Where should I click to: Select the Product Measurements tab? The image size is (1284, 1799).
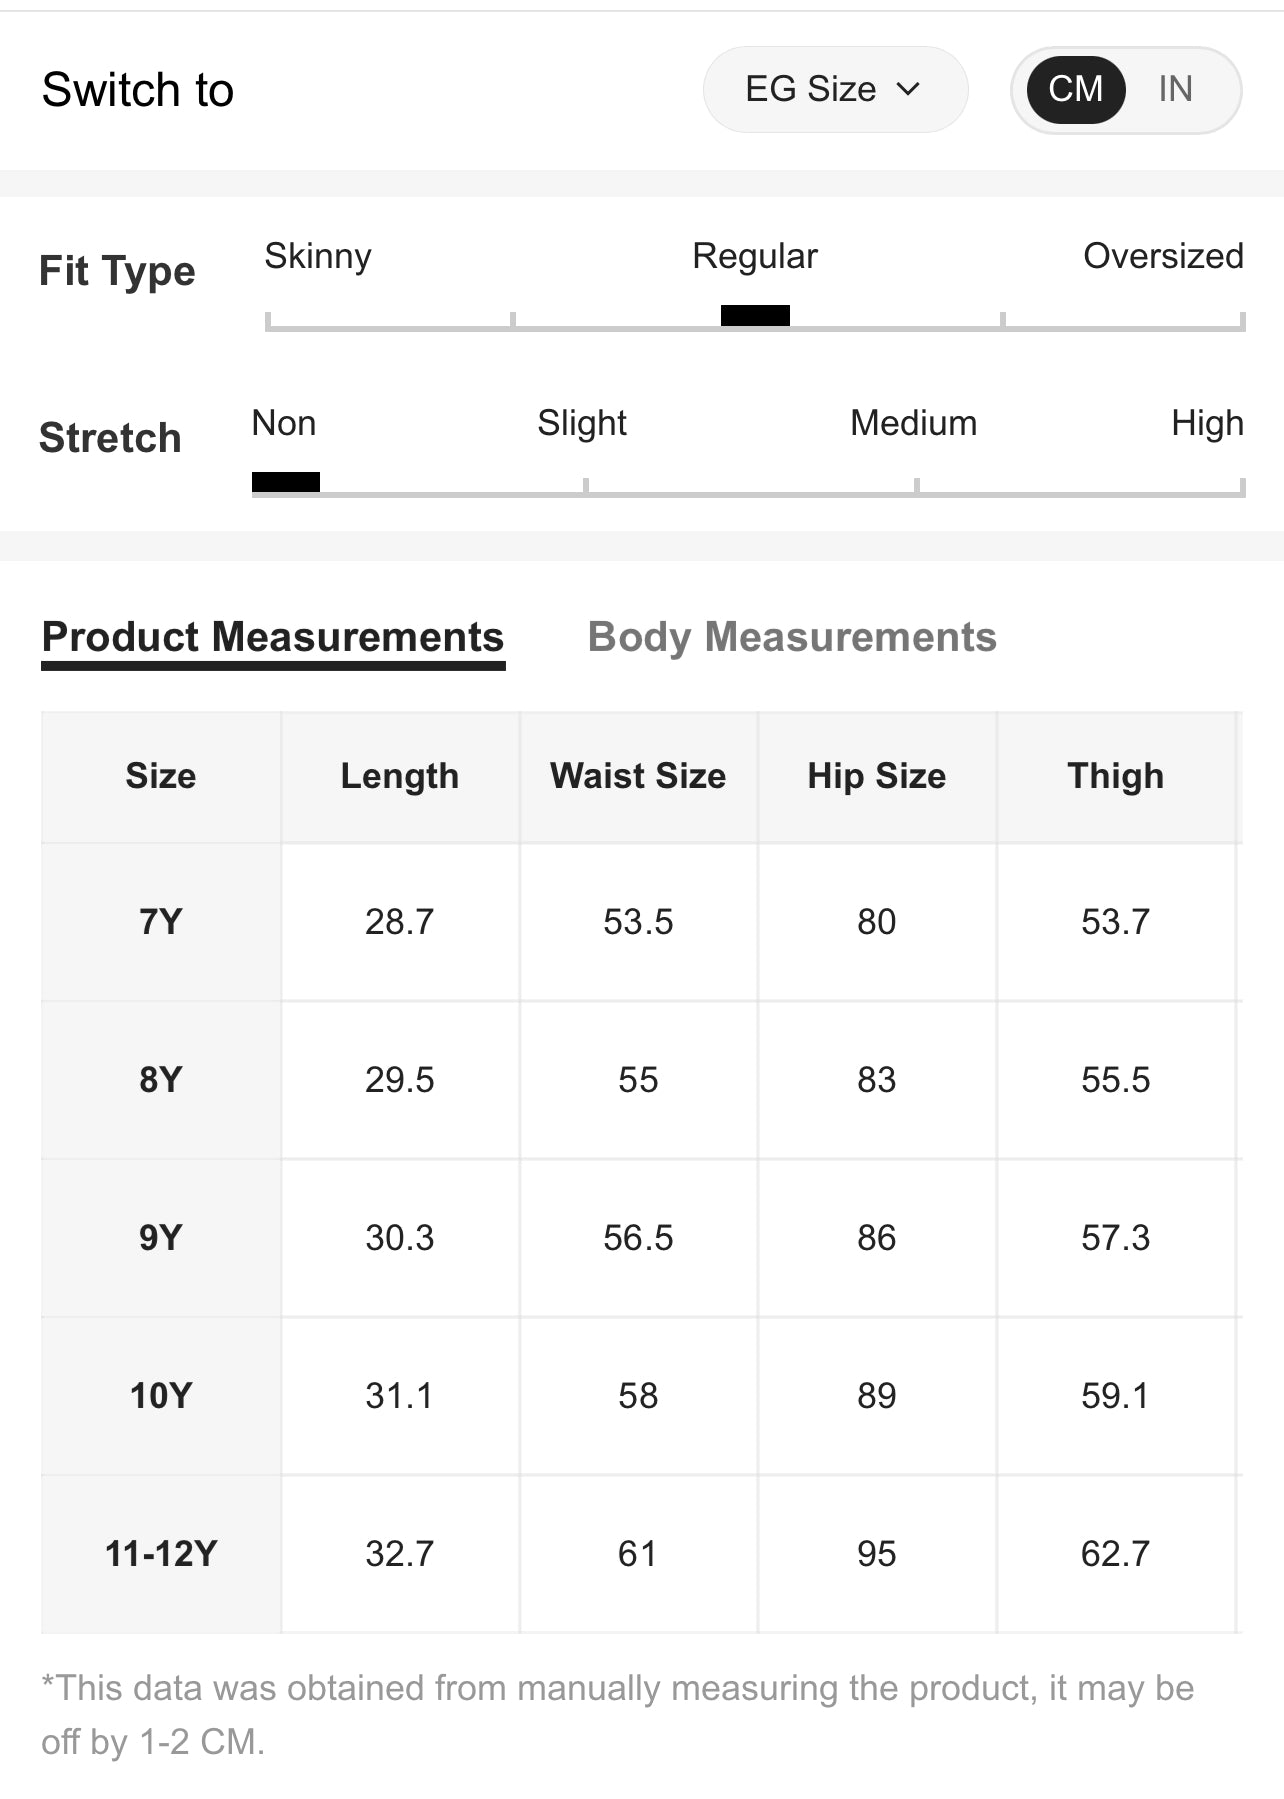tap(273, 637)
